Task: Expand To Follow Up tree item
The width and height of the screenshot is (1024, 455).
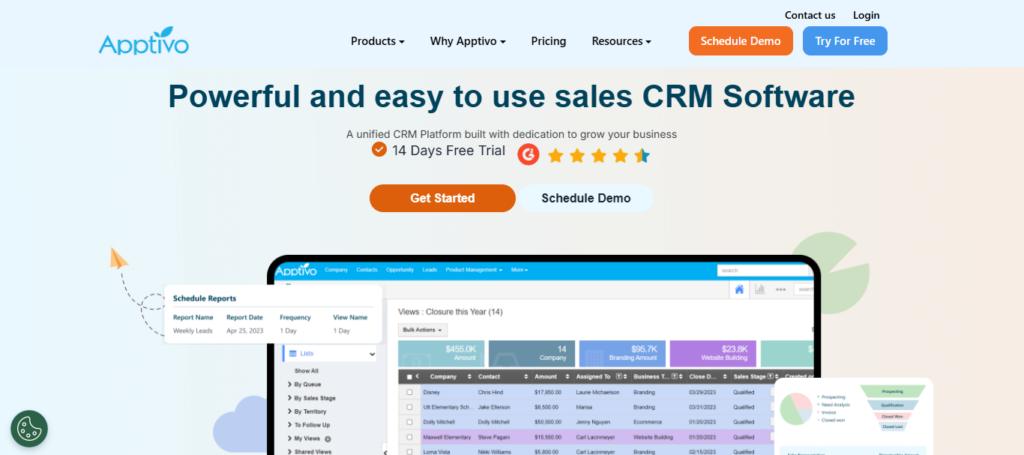Action: [289, 424]
